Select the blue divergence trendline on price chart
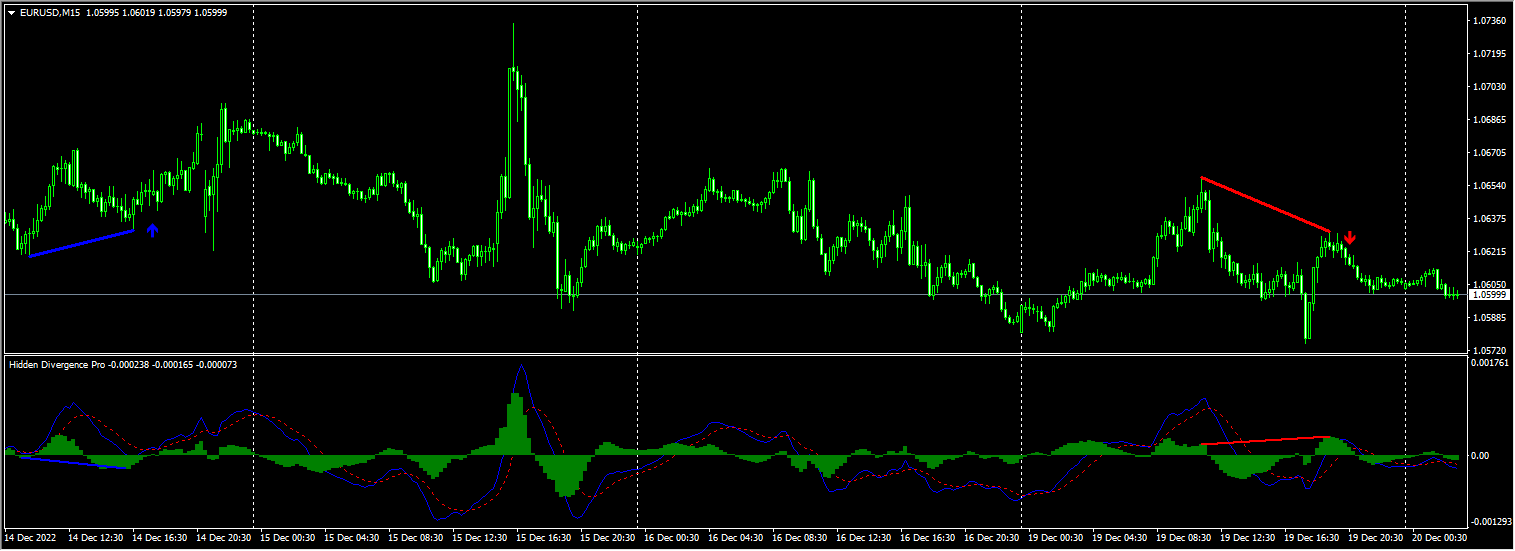Image resolution: width=1515 pixels, height=551 pixels. click(x=81, y=243)
